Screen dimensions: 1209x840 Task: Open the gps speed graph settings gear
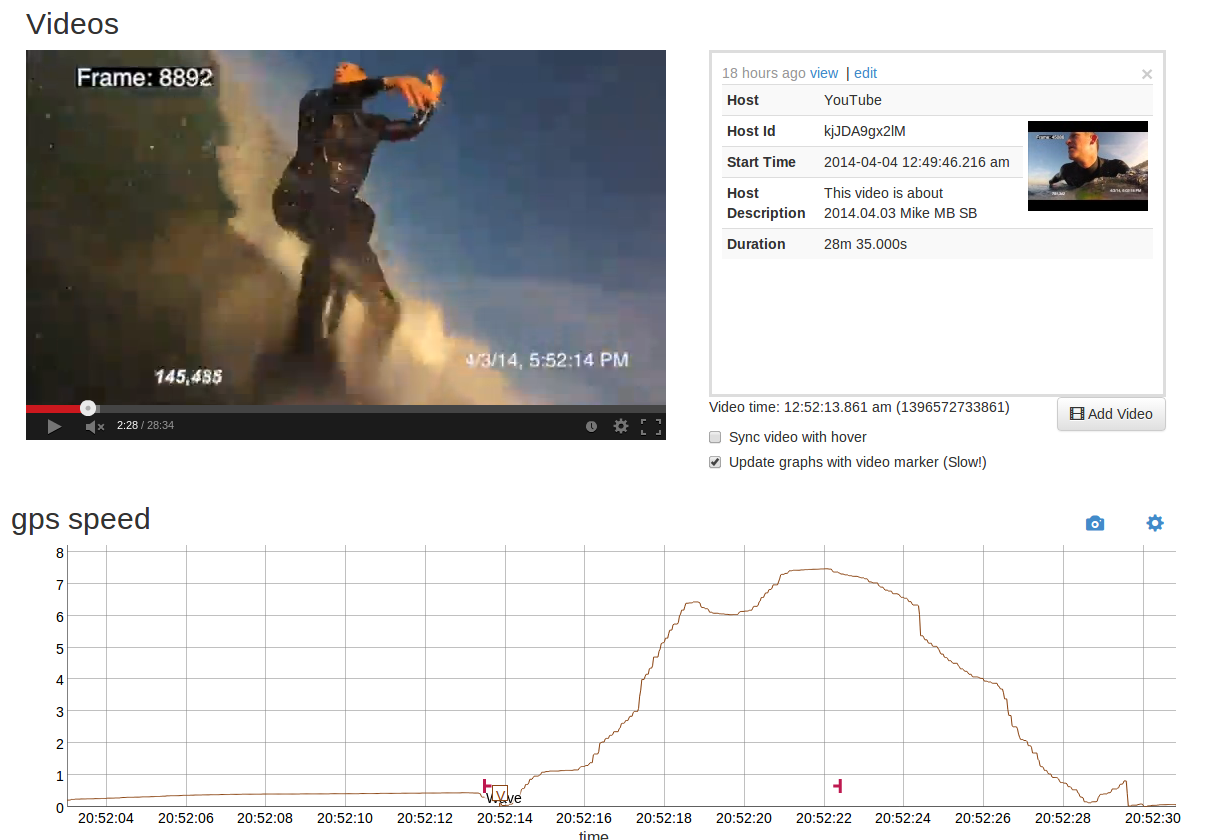[1155, 523]
